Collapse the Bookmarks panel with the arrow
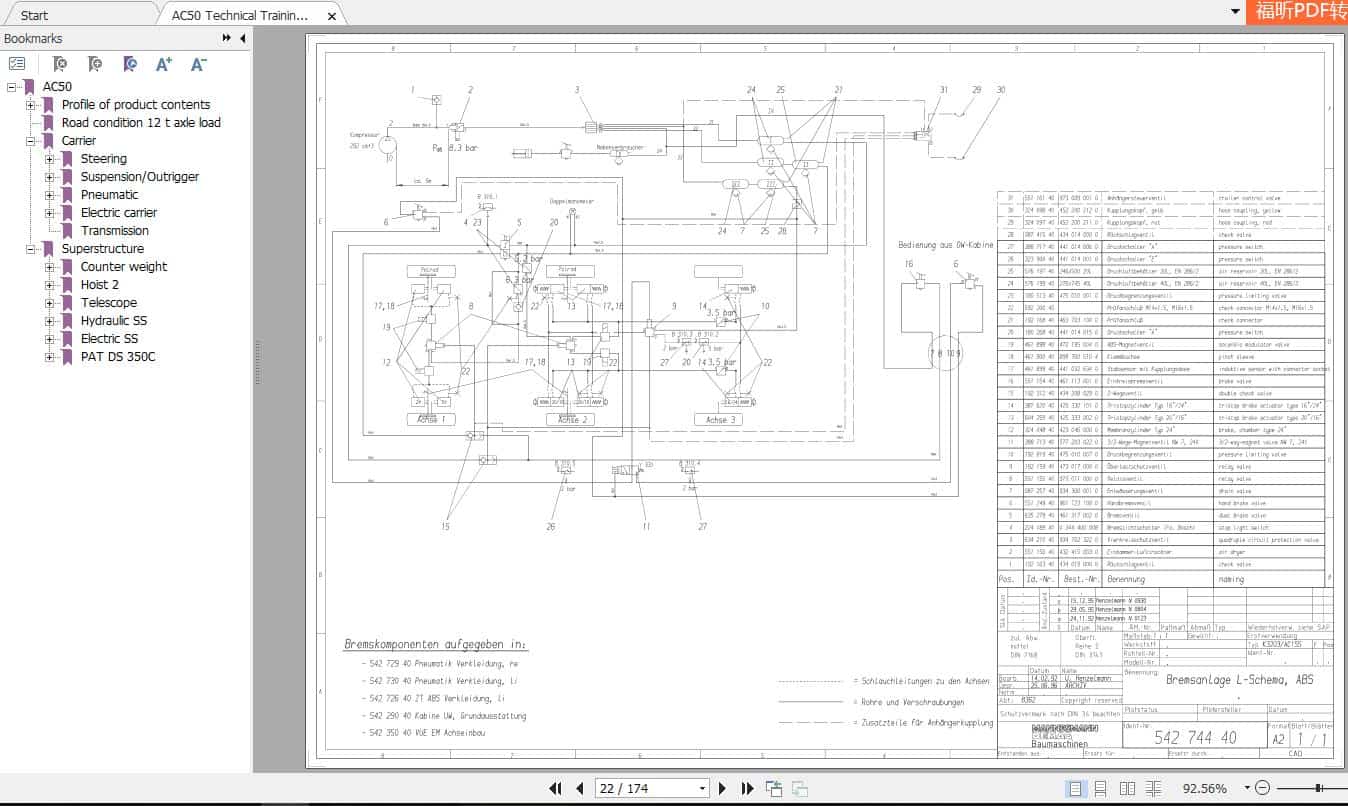This screenshot has width=1348, height=806. (242, 38)
